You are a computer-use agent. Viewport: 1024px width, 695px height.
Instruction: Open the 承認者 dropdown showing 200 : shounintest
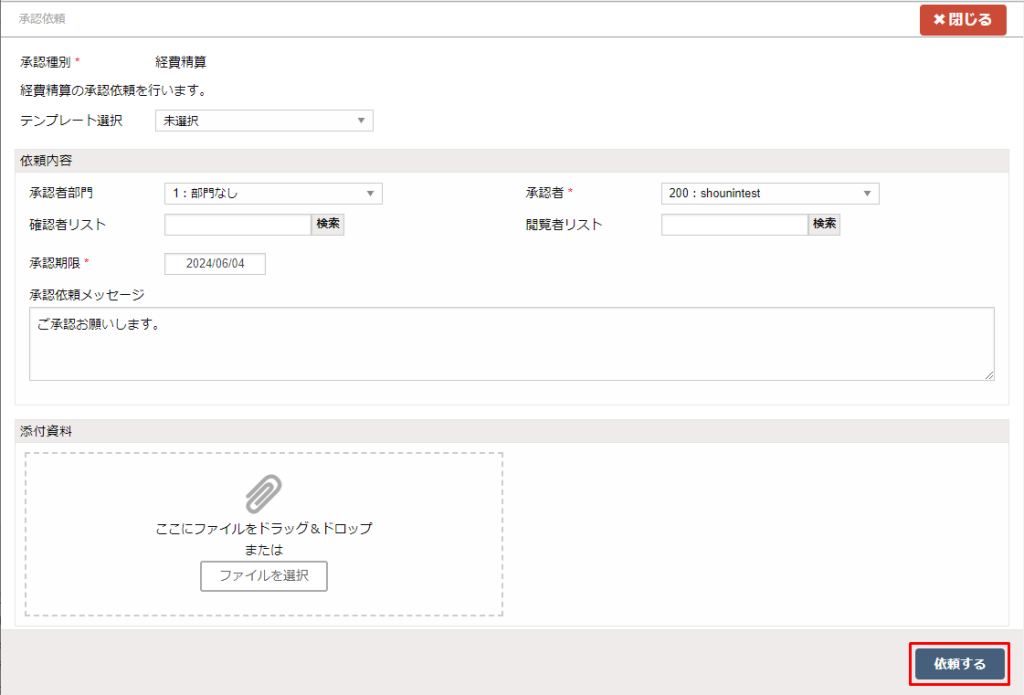click(770, 193)
